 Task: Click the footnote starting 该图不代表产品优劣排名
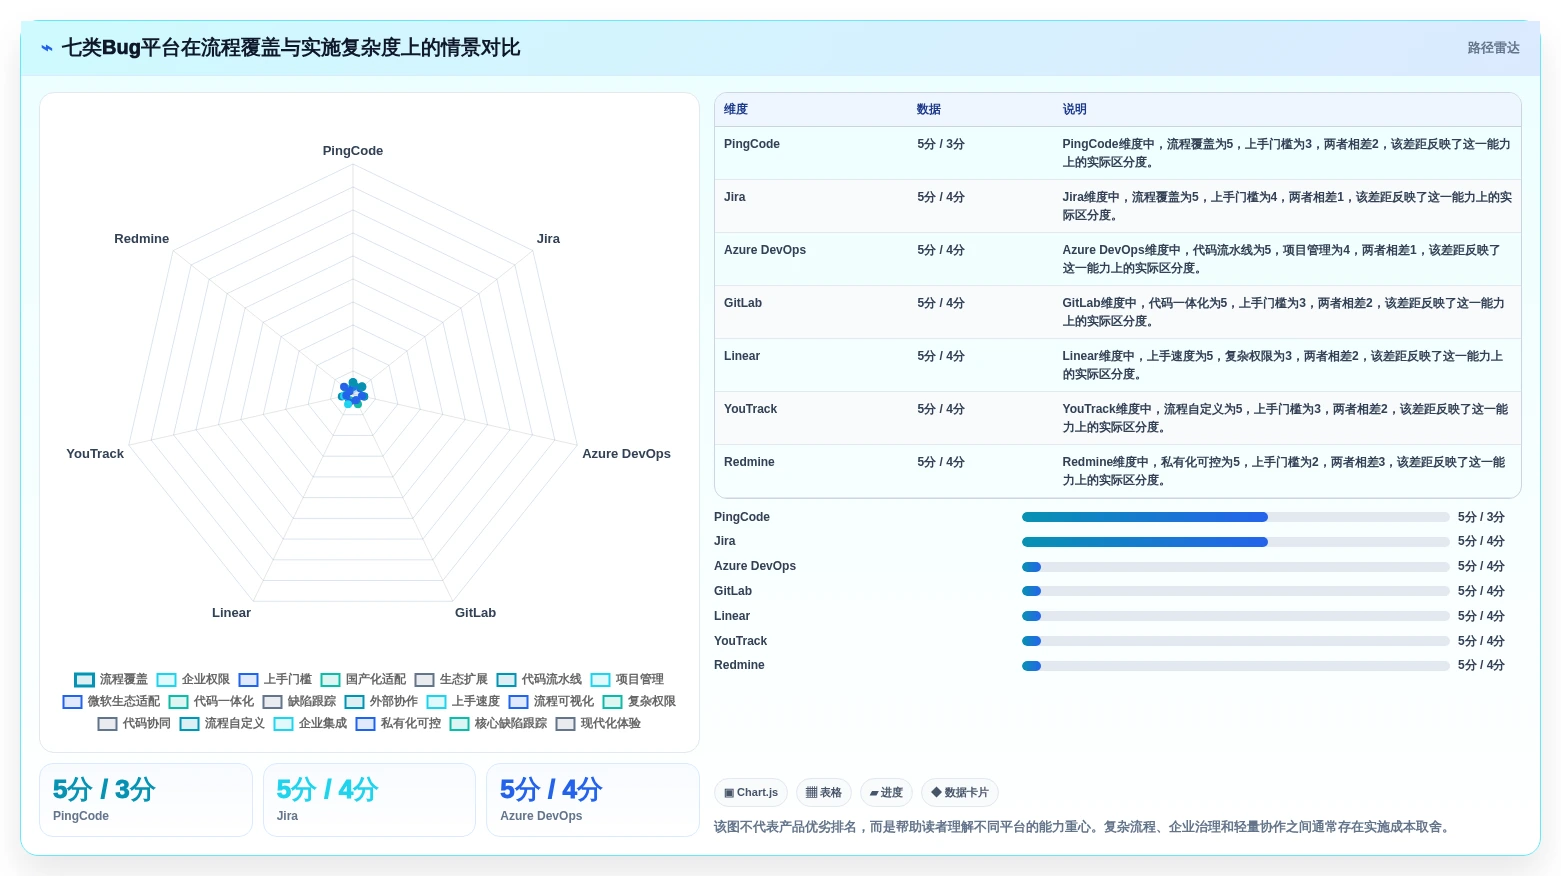point(1083,827)
